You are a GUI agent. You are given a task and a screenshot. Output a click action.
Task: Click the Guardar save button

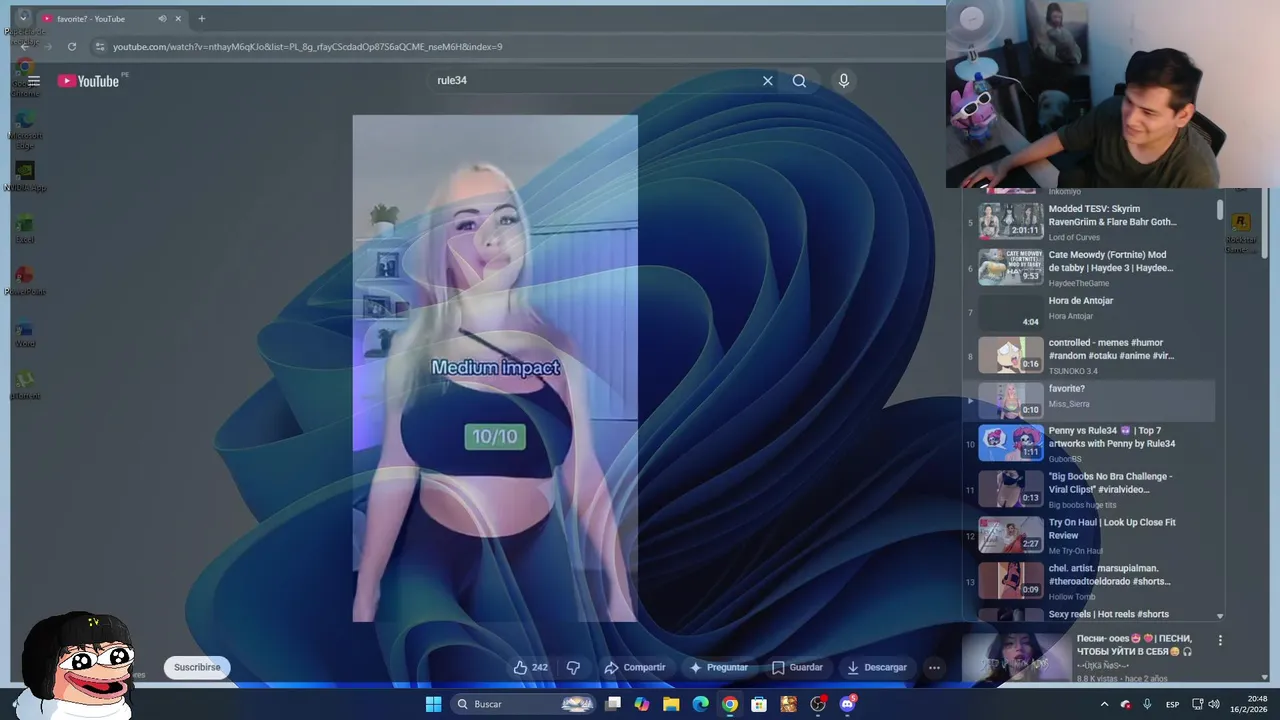coord(798,667)
